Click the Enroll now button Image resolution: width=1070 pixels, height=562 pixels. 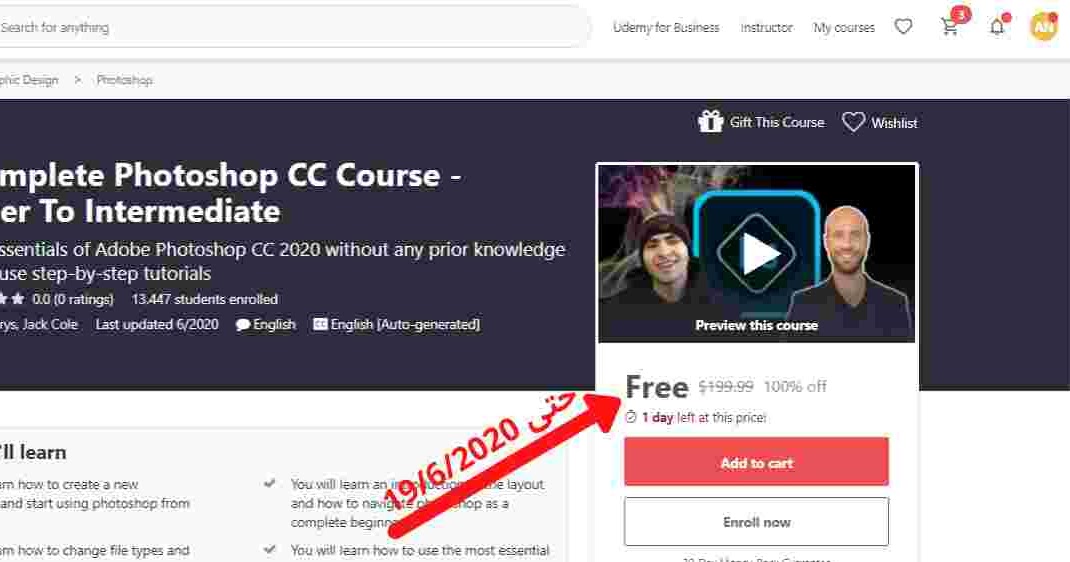pos(756,522)
